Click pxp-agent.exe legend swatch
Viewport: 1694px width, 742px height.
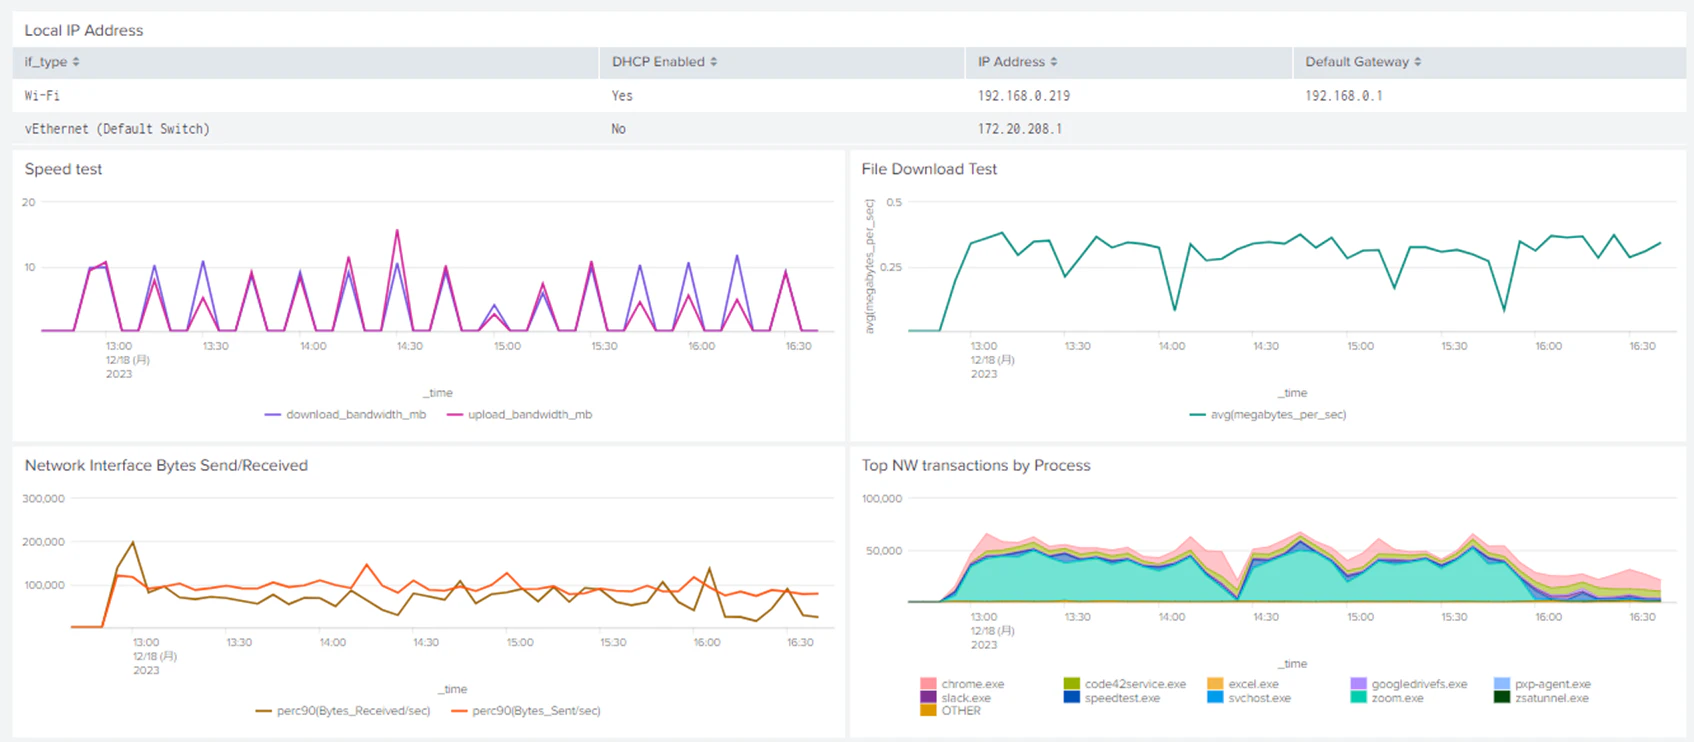pos(1502,684)
